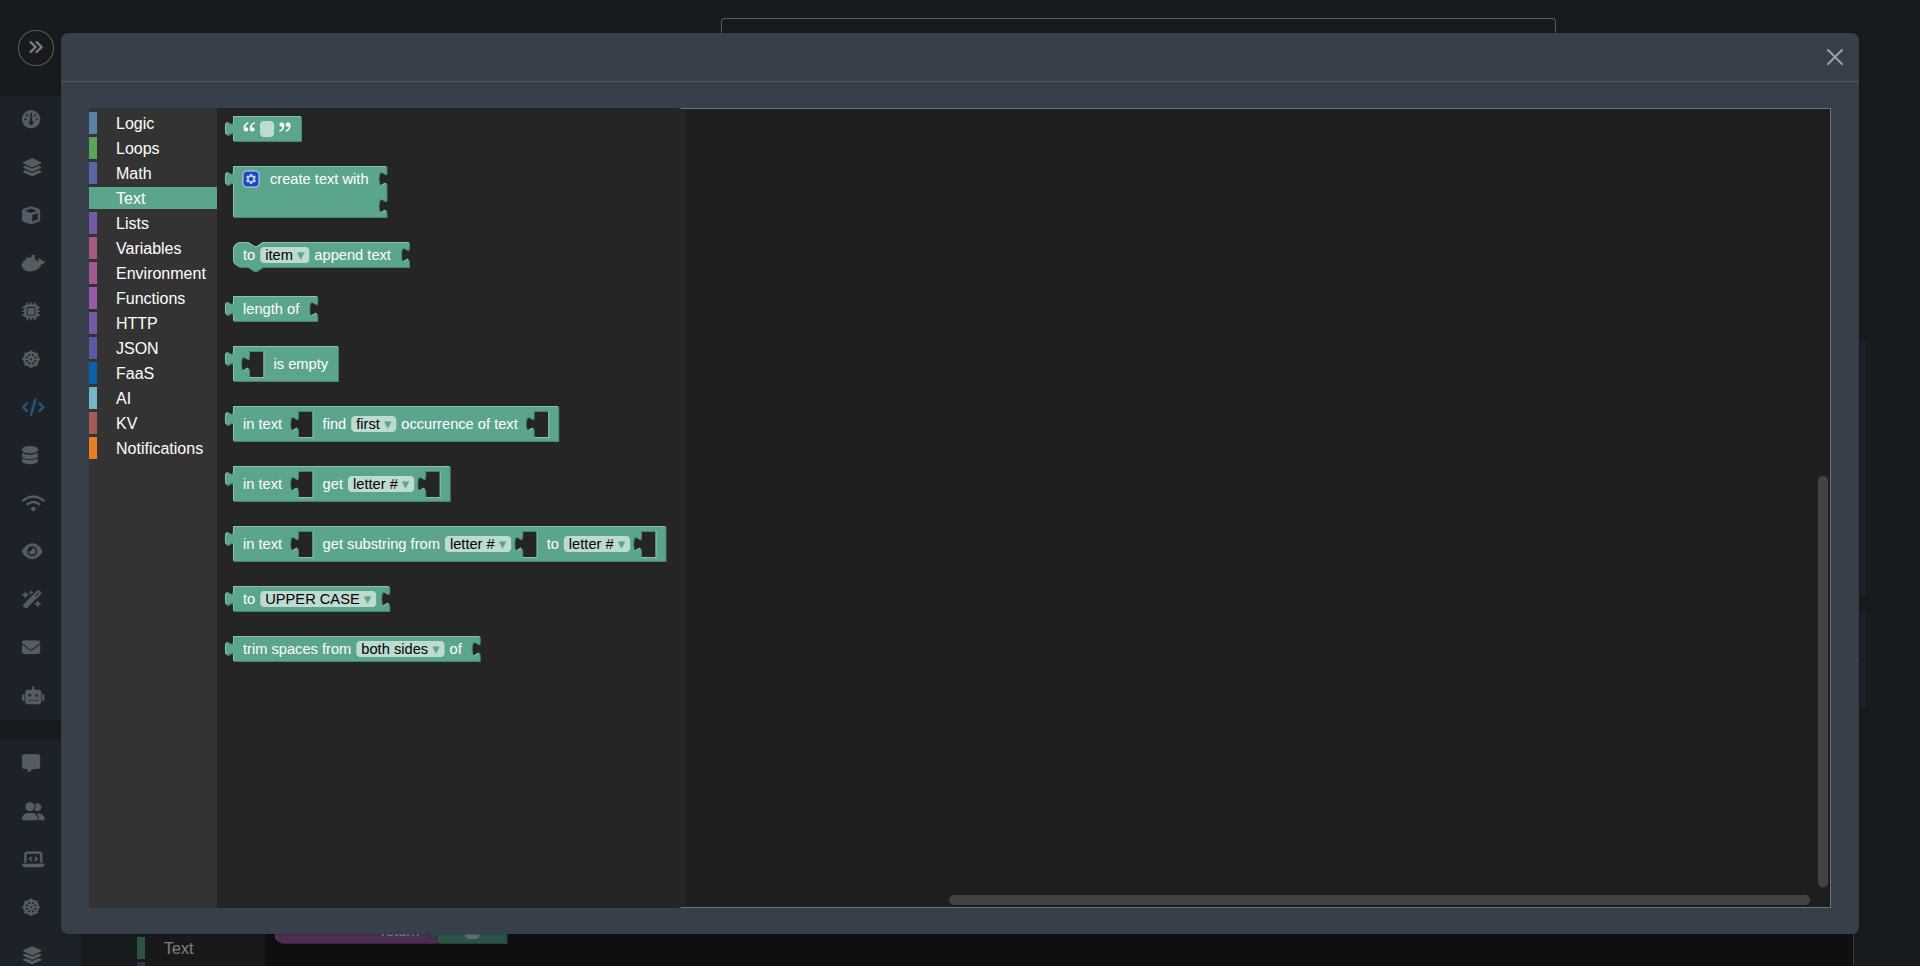The height and width of the screenshot is (966, 1920).
Task: Select the Logic block category
Action: pos(153,123)
